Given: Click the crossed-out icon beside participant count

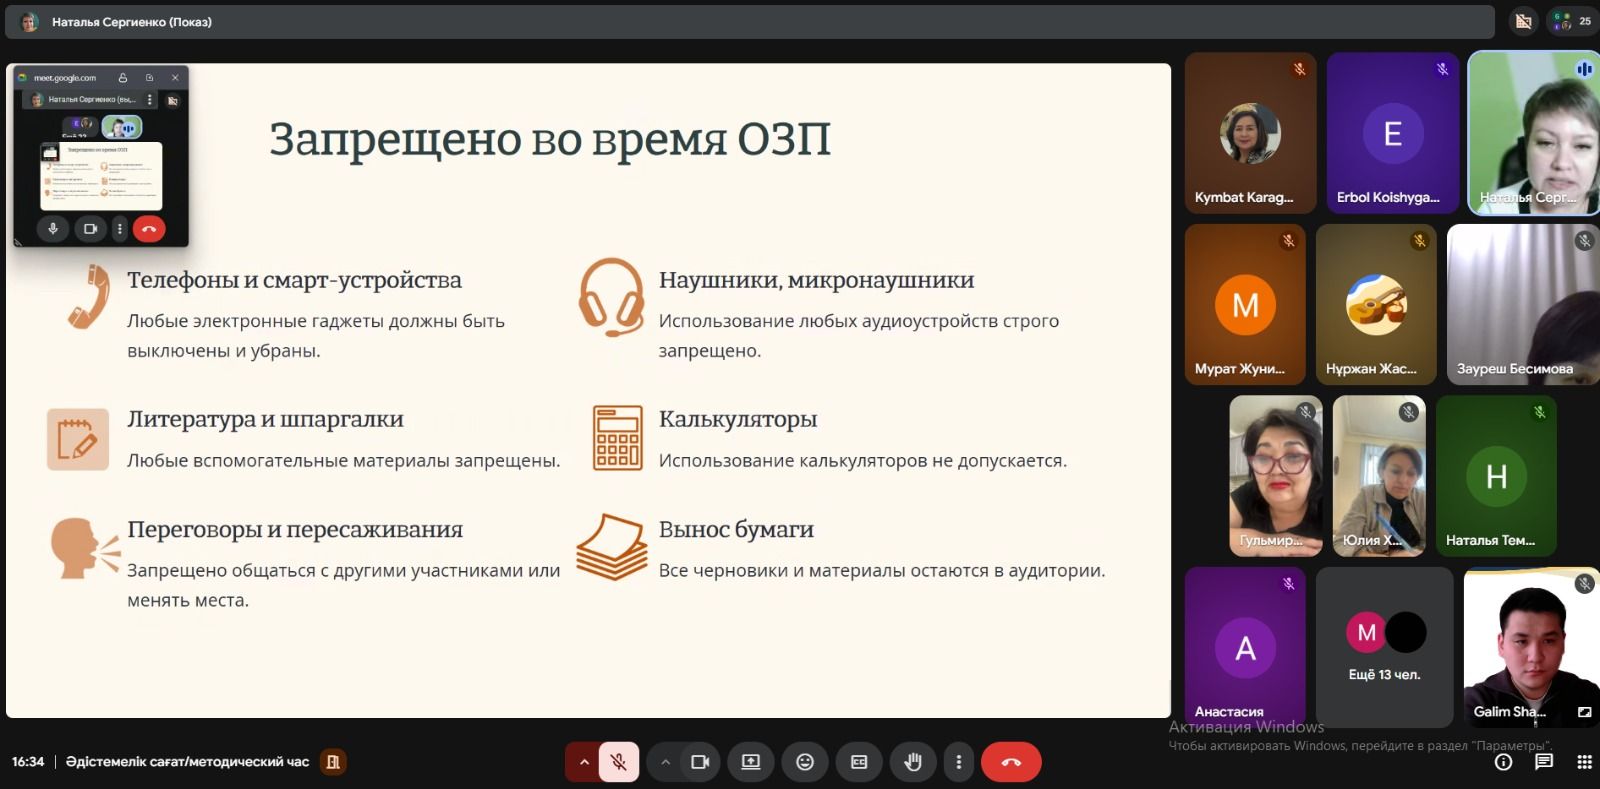Looking at the screenshot, I should click(1523, 21).
